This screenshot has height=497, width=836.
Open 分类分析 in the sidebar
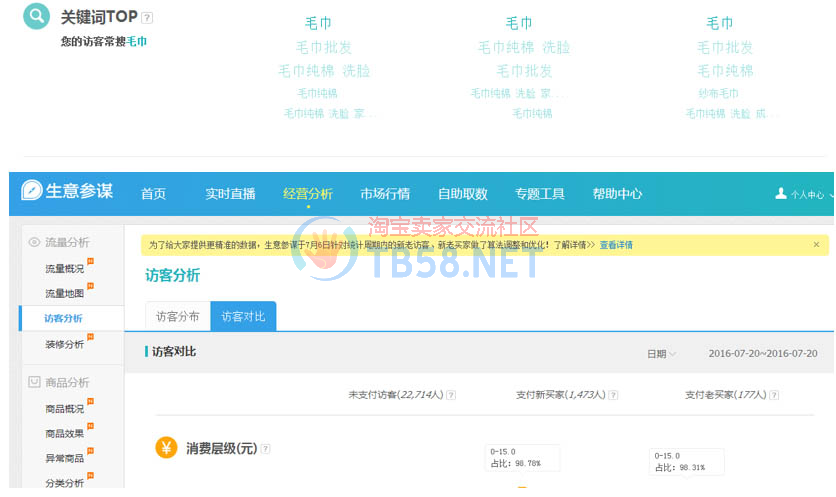point(65,483)
